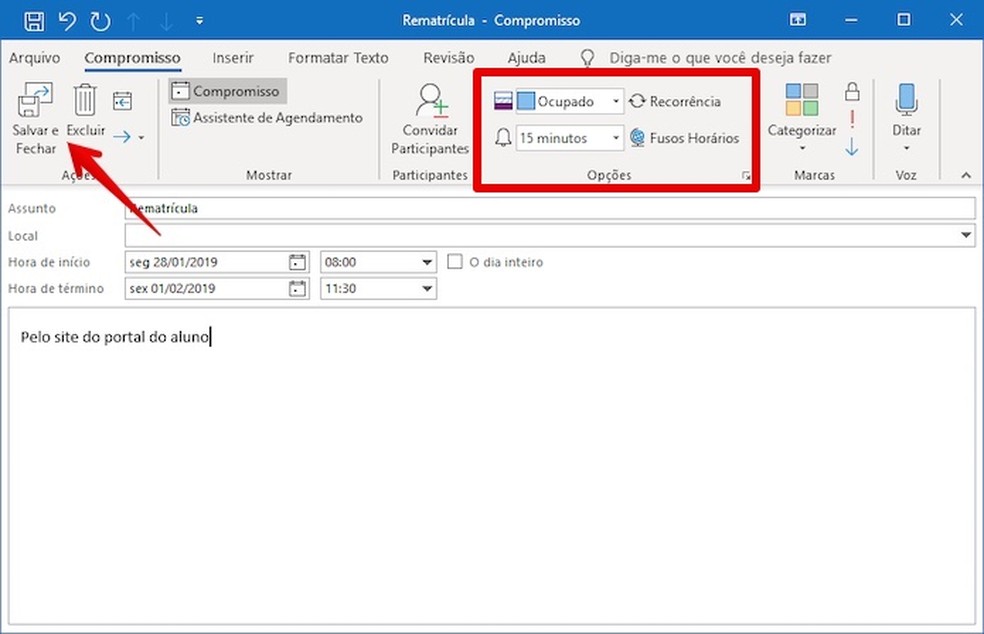Screen dimensions: 984x634
Task: Mark the appointment with high importance
Action: 852,119
